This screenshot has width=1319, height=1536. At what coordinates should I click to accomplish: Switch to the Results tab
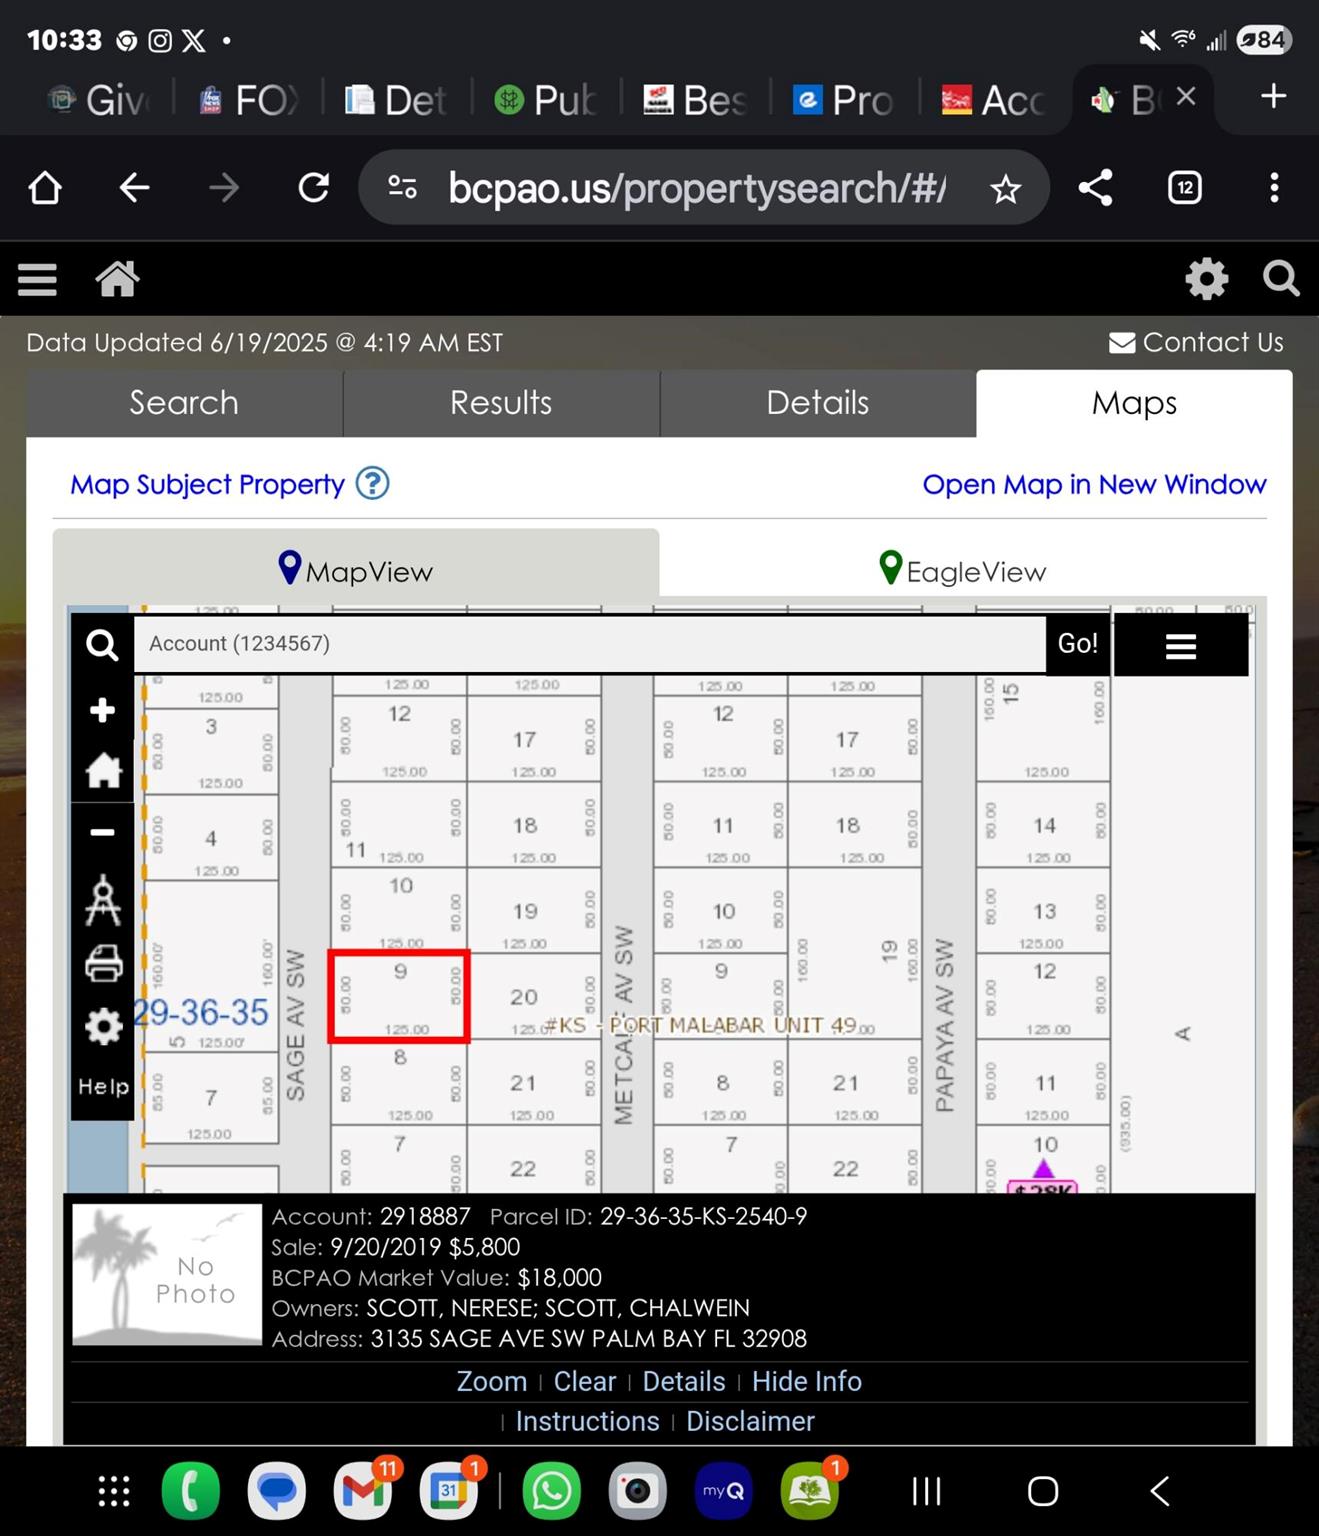tap(501, 403)
